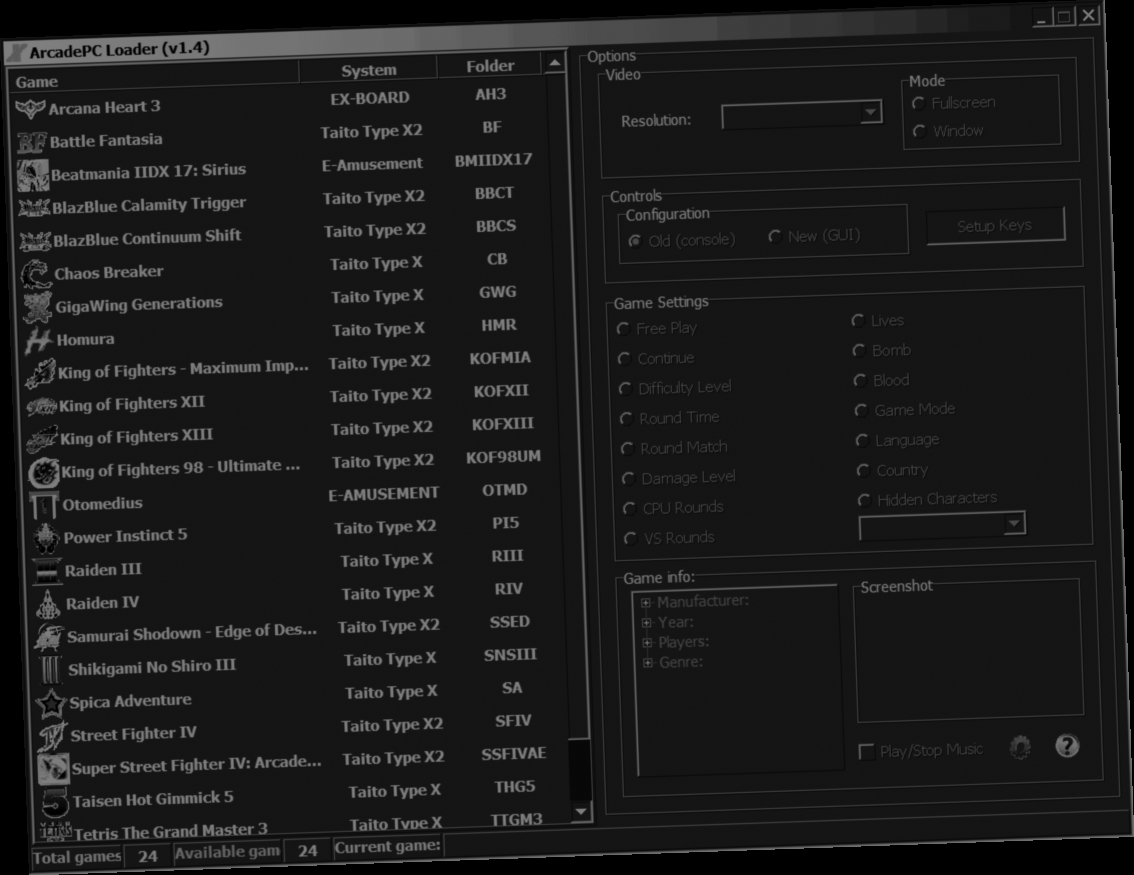
Task: Click the King of Fighters XII icon
Action: click(x=42, y=407)
